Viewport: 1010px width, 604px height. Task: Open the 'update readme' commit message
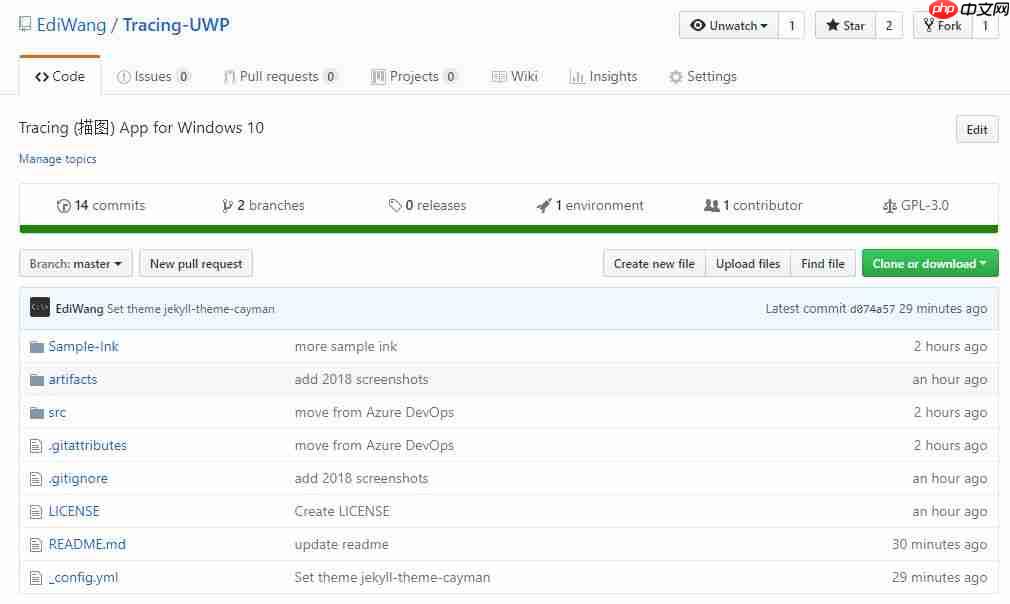pos(341,545)
